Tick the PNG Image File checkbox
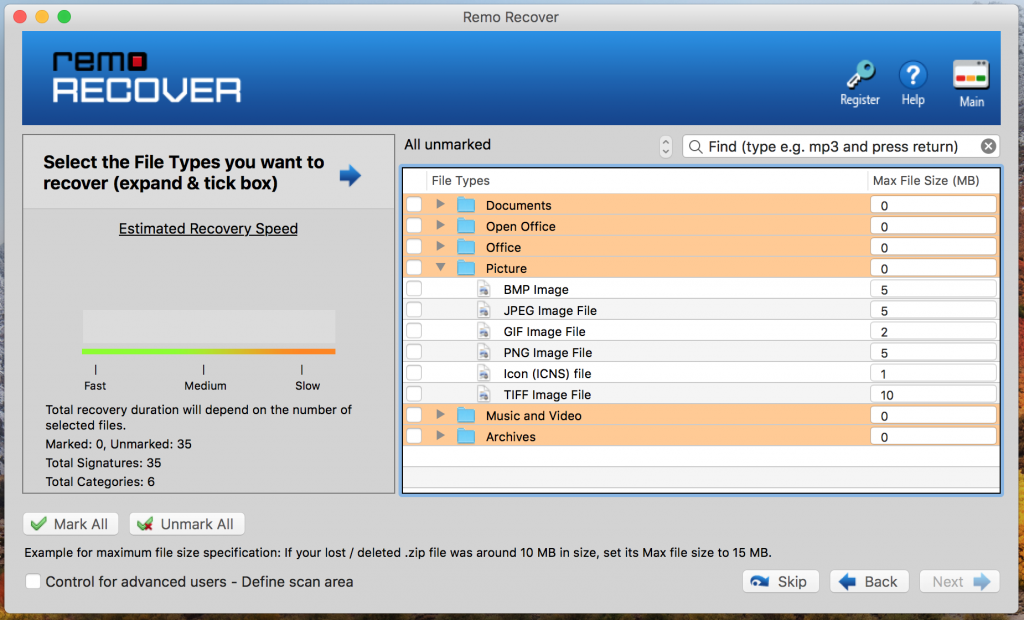This screenshot has width=1024, height=620. tap(414, 352)
